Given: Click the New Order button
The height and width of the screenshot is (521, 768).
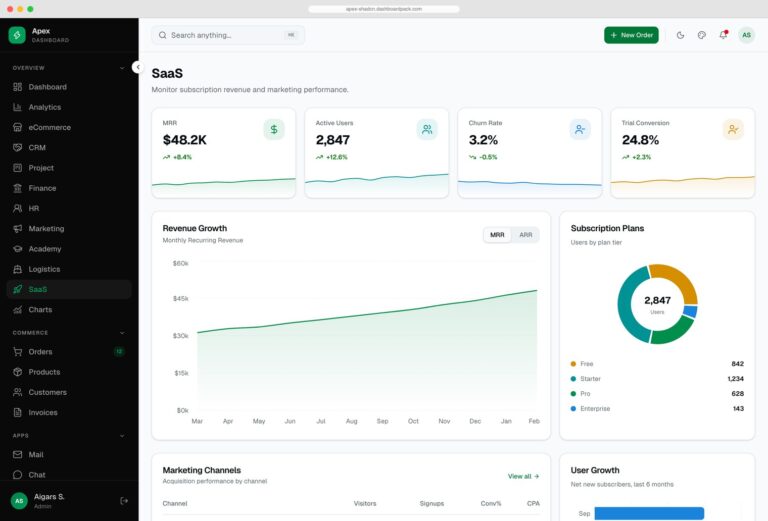Looking at the screenshot, I should click(631, 35).
